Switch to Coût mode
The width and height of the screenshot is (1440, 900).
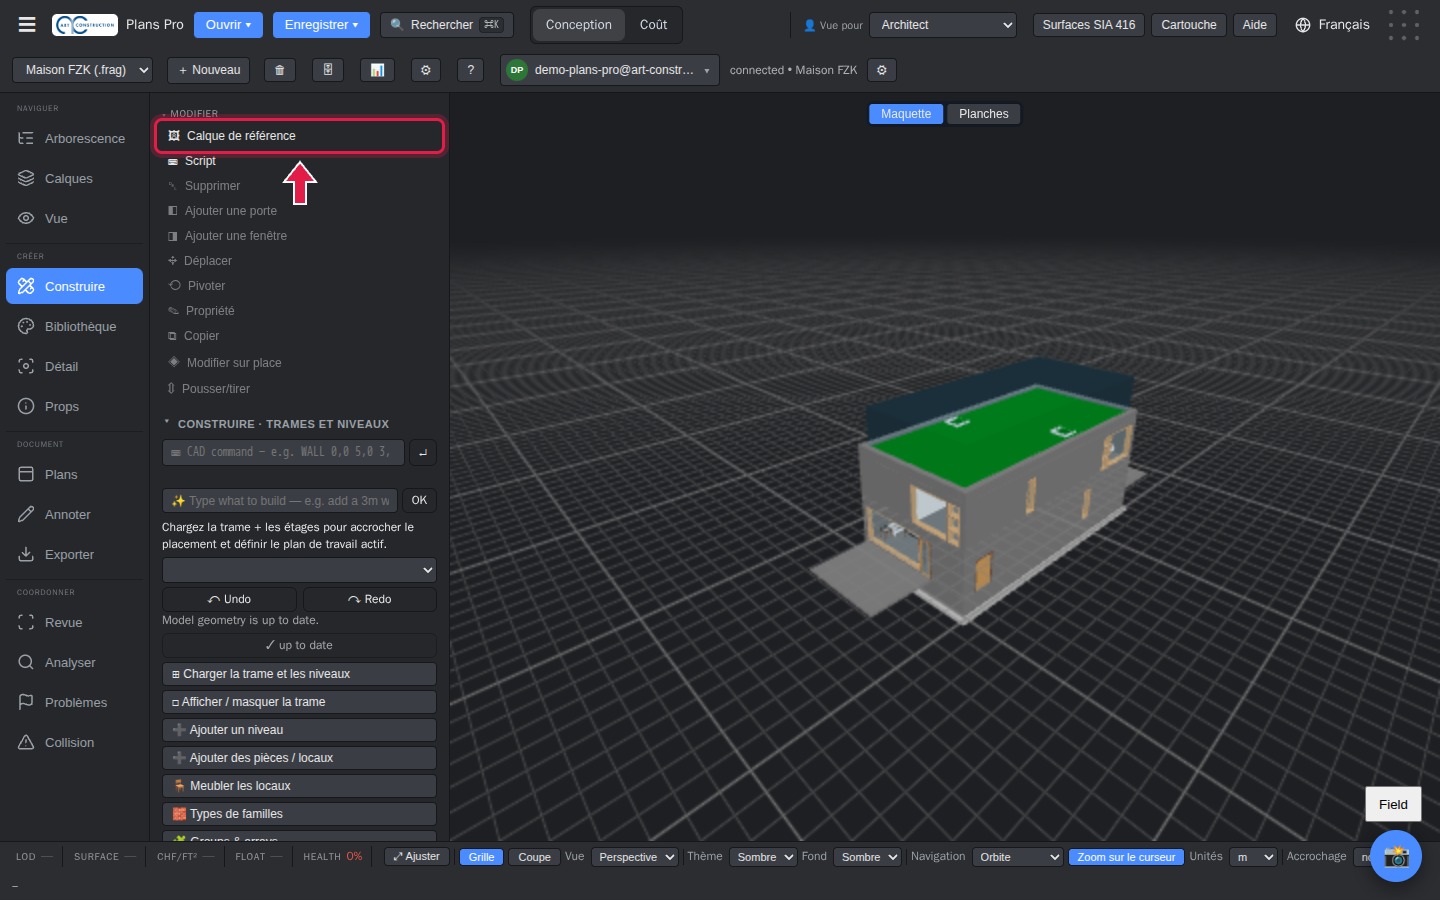pos(654,25)
